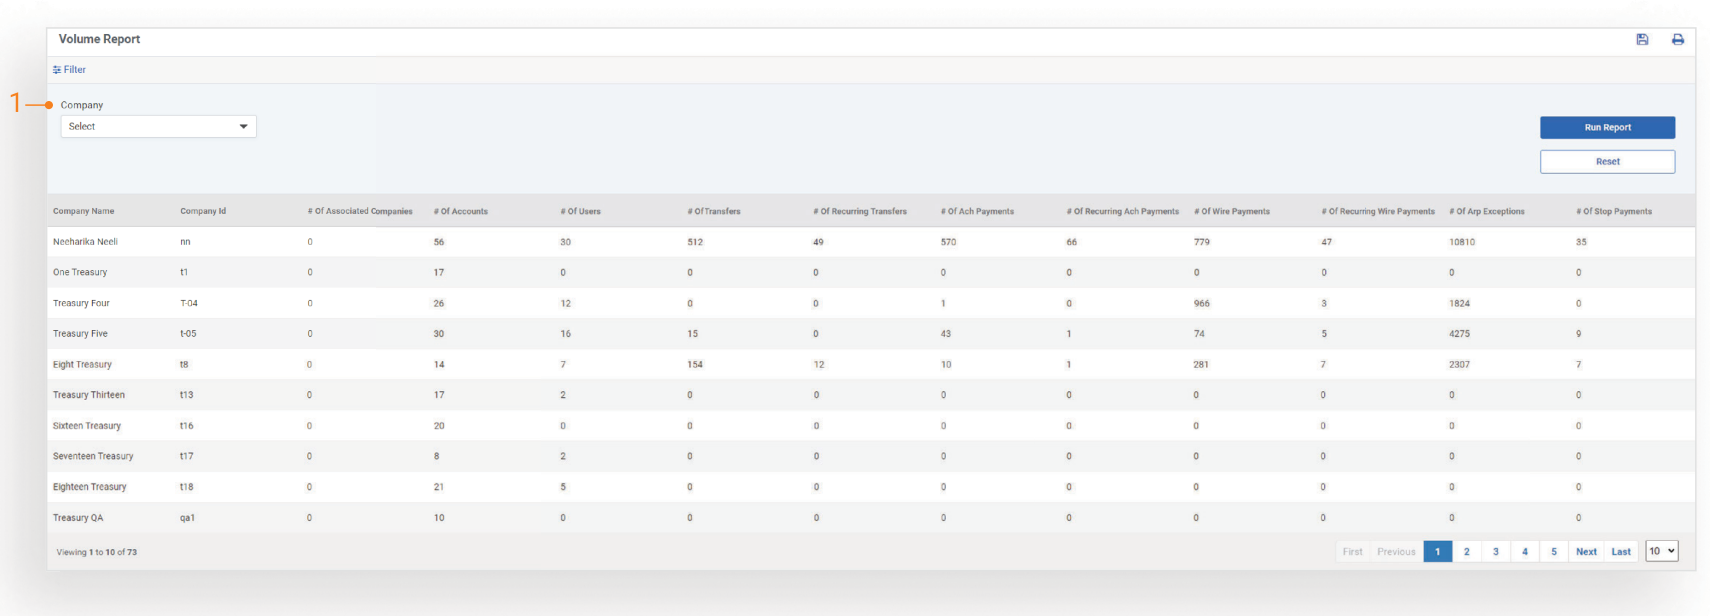Click the Last page link
The image size is (1710, 616).
point(1621,552)
